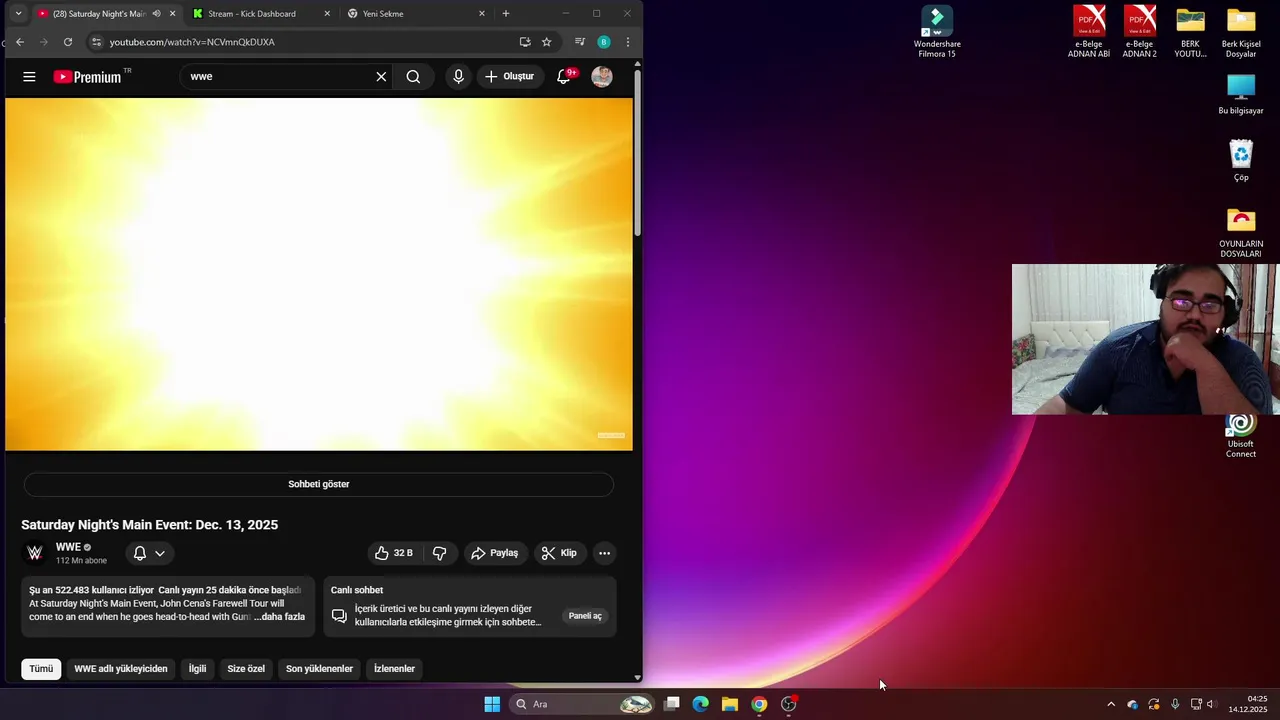Open Wondershare Filmora 15 desktop shortcut

coord(937,32)
